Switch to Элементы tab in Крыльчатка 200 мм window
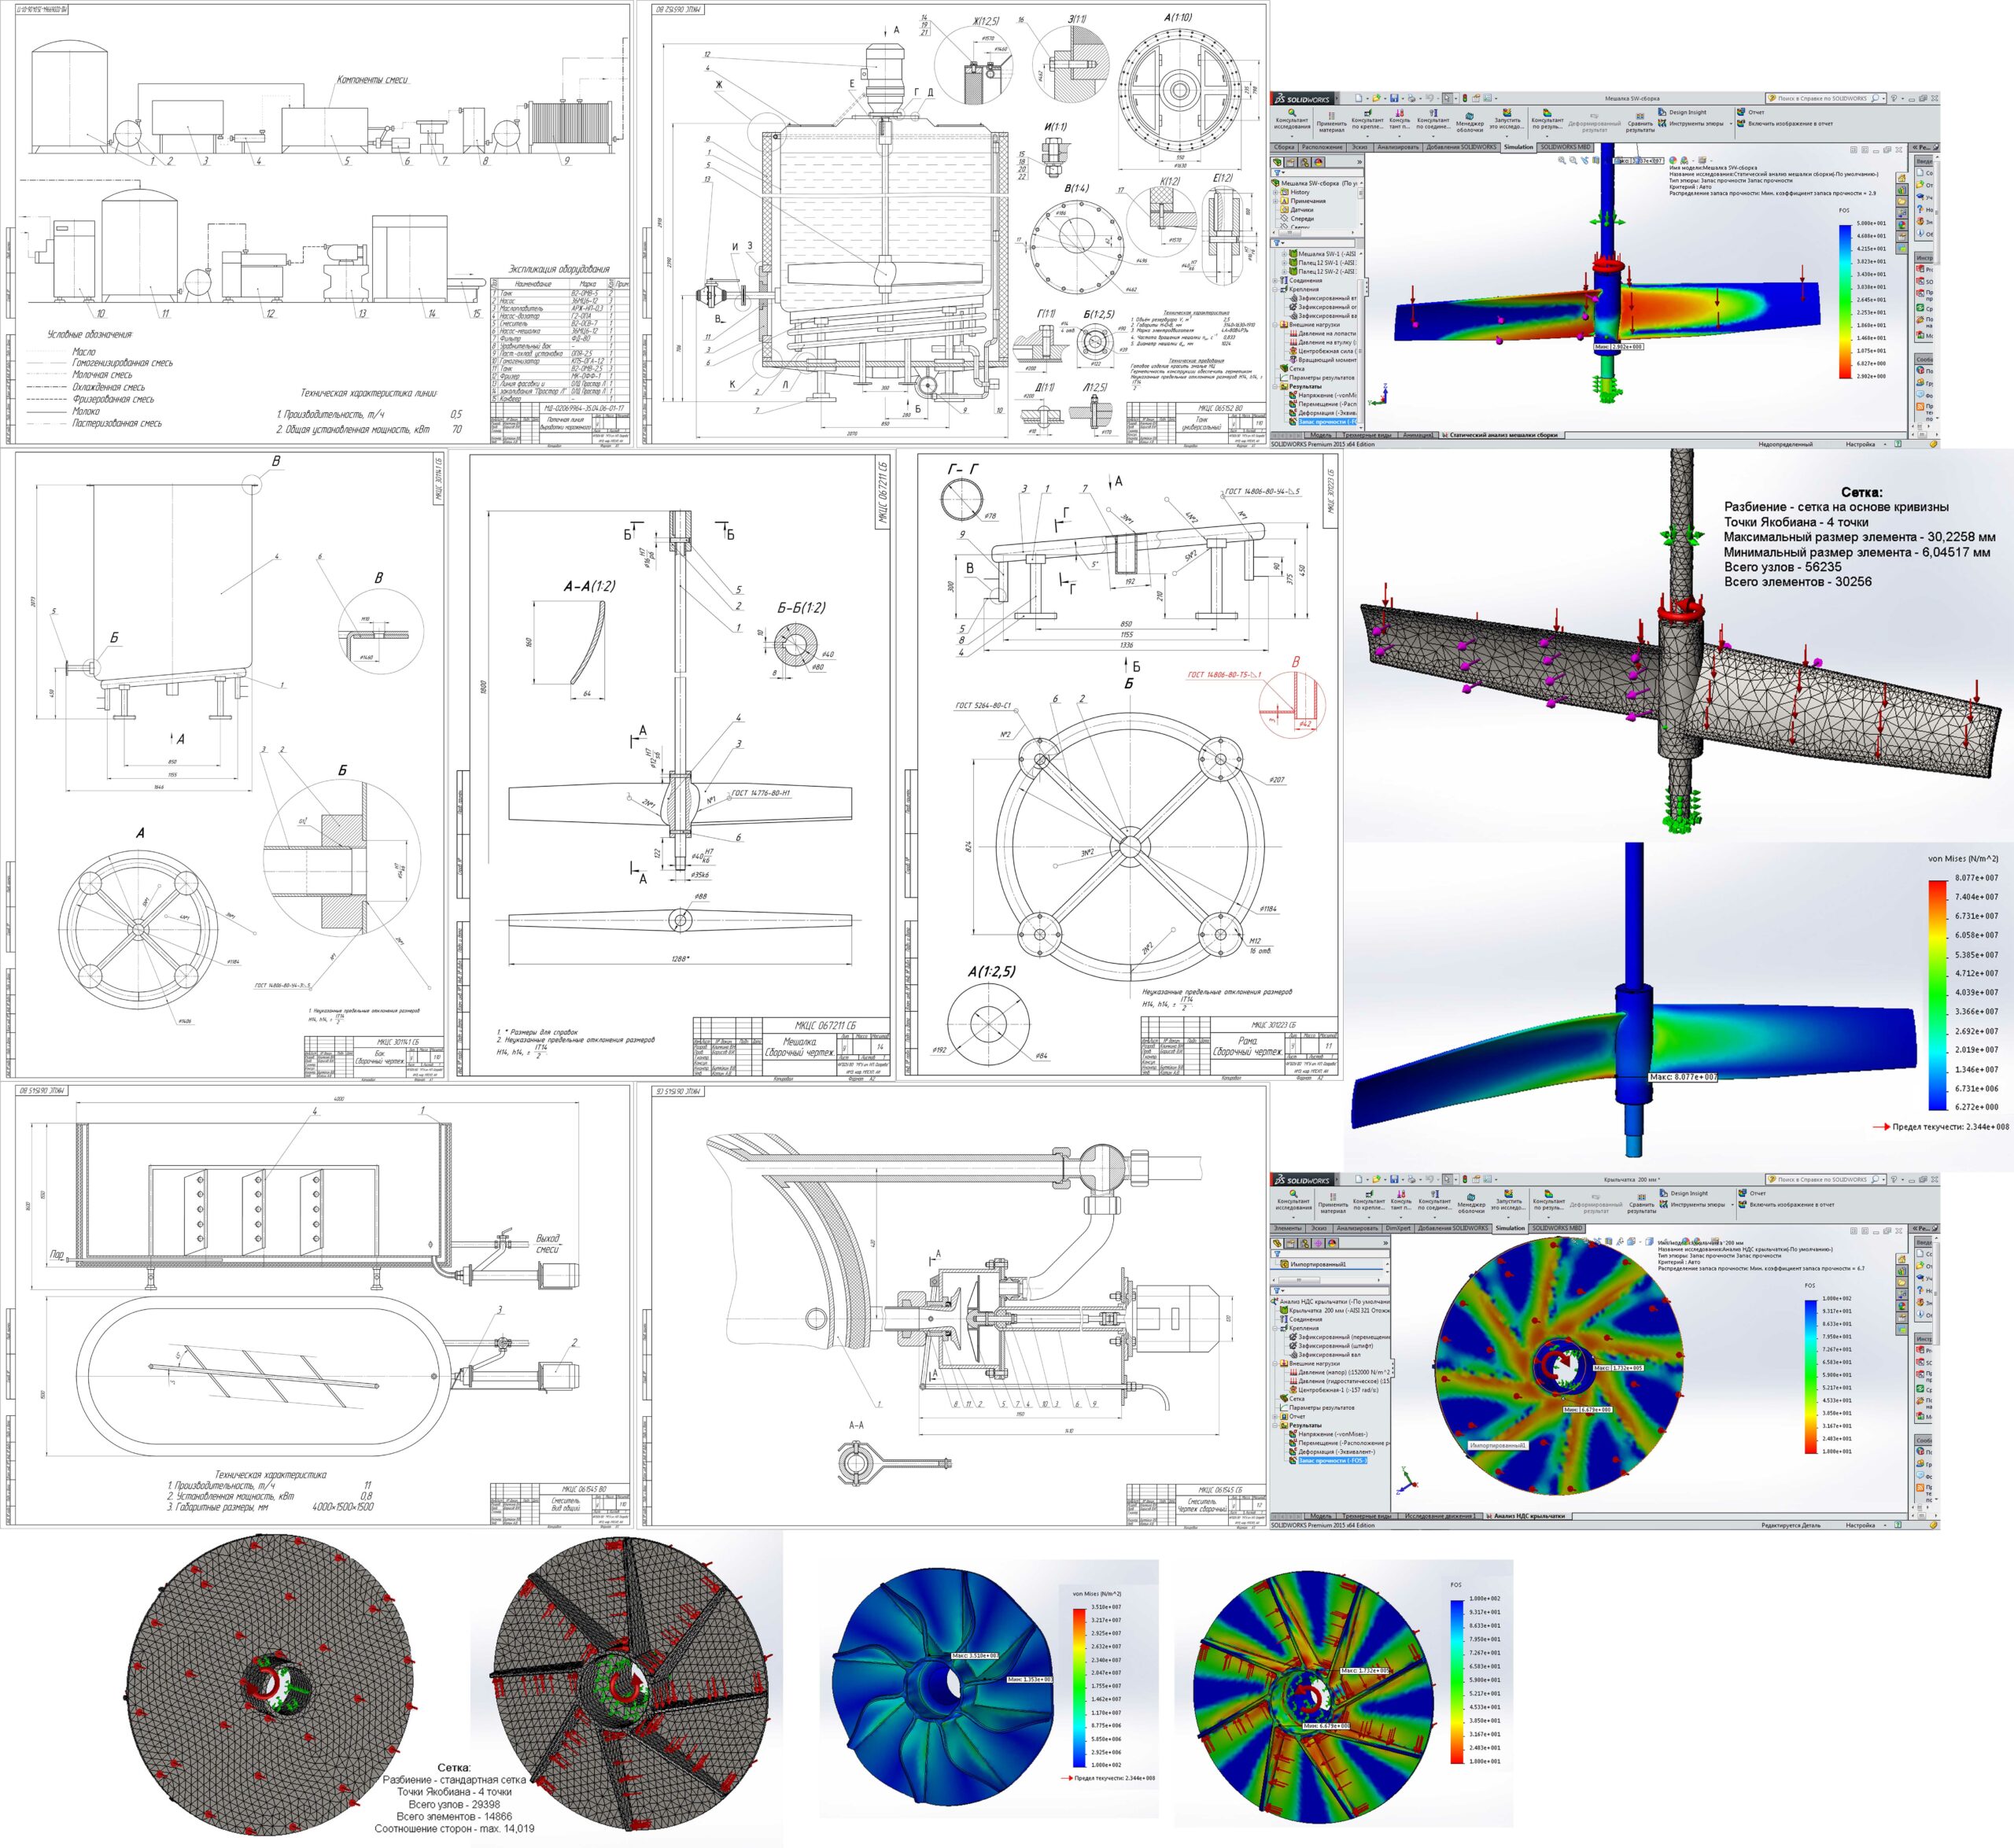Screen dimensions: 2014x1848 1288,1229
